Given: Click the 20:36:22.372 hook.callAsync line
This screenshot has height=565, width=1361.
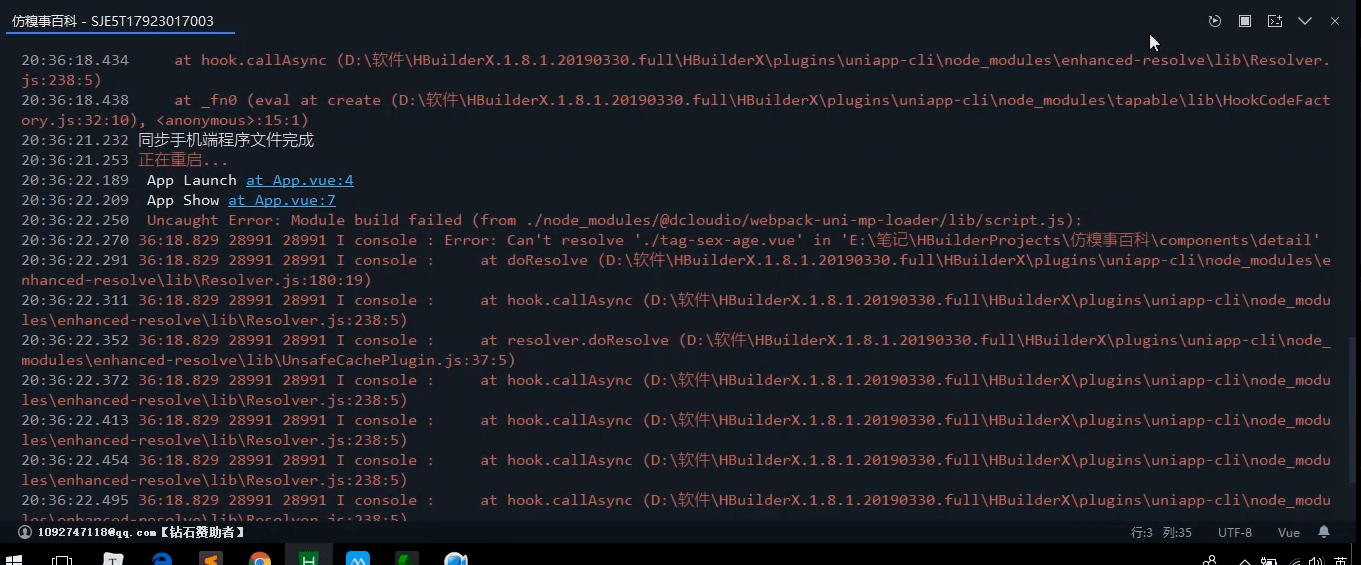Looking at the screenshot, I should [676, 390].
